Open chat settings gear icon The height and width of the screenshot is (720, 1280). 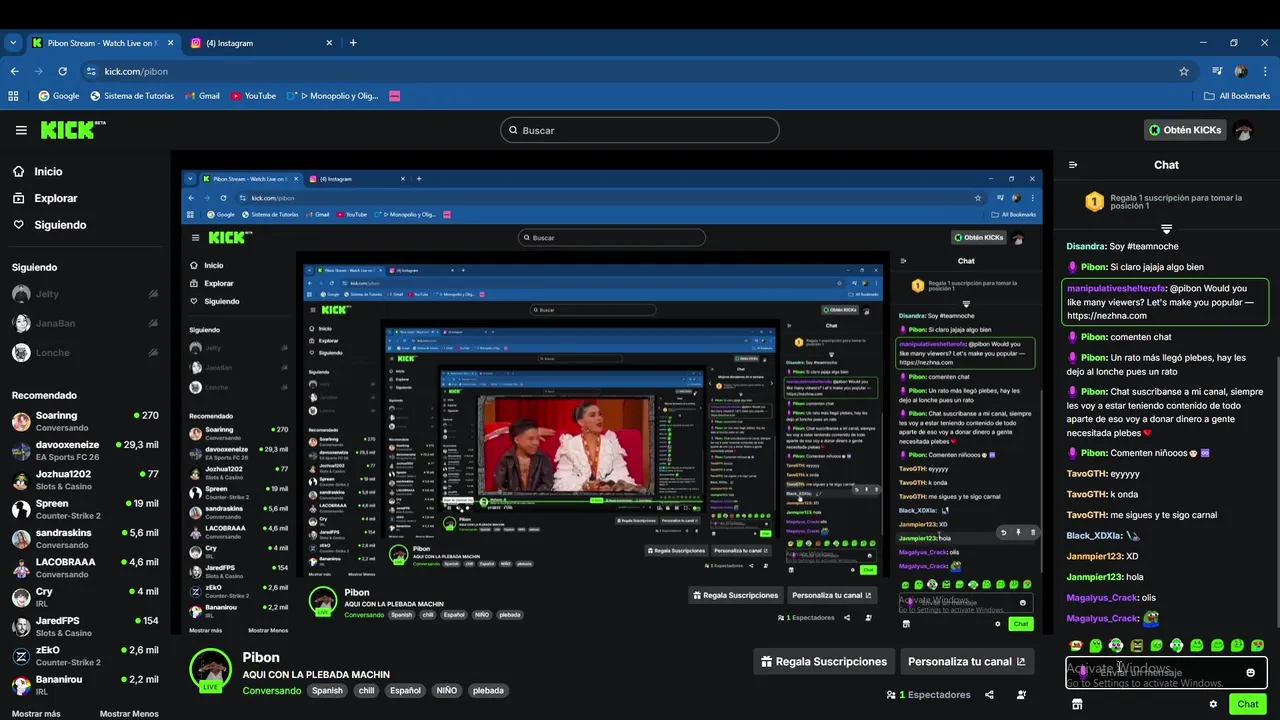[x=1213, y=704]
